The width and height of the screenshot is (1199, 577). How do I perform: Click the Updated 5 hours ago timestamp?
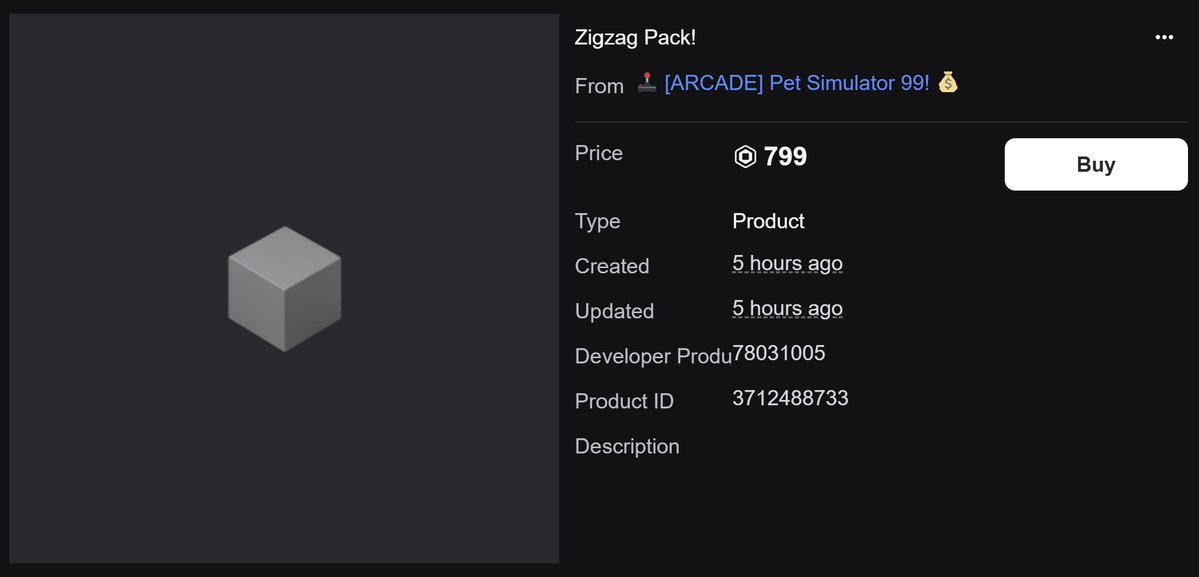788,310
